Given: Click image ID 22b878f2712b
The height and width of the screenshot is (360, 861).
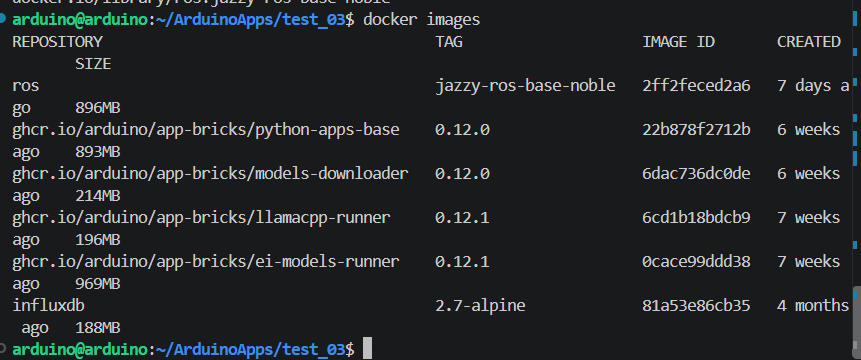Looking at the screenshot, I should click(x=696, y=130).
